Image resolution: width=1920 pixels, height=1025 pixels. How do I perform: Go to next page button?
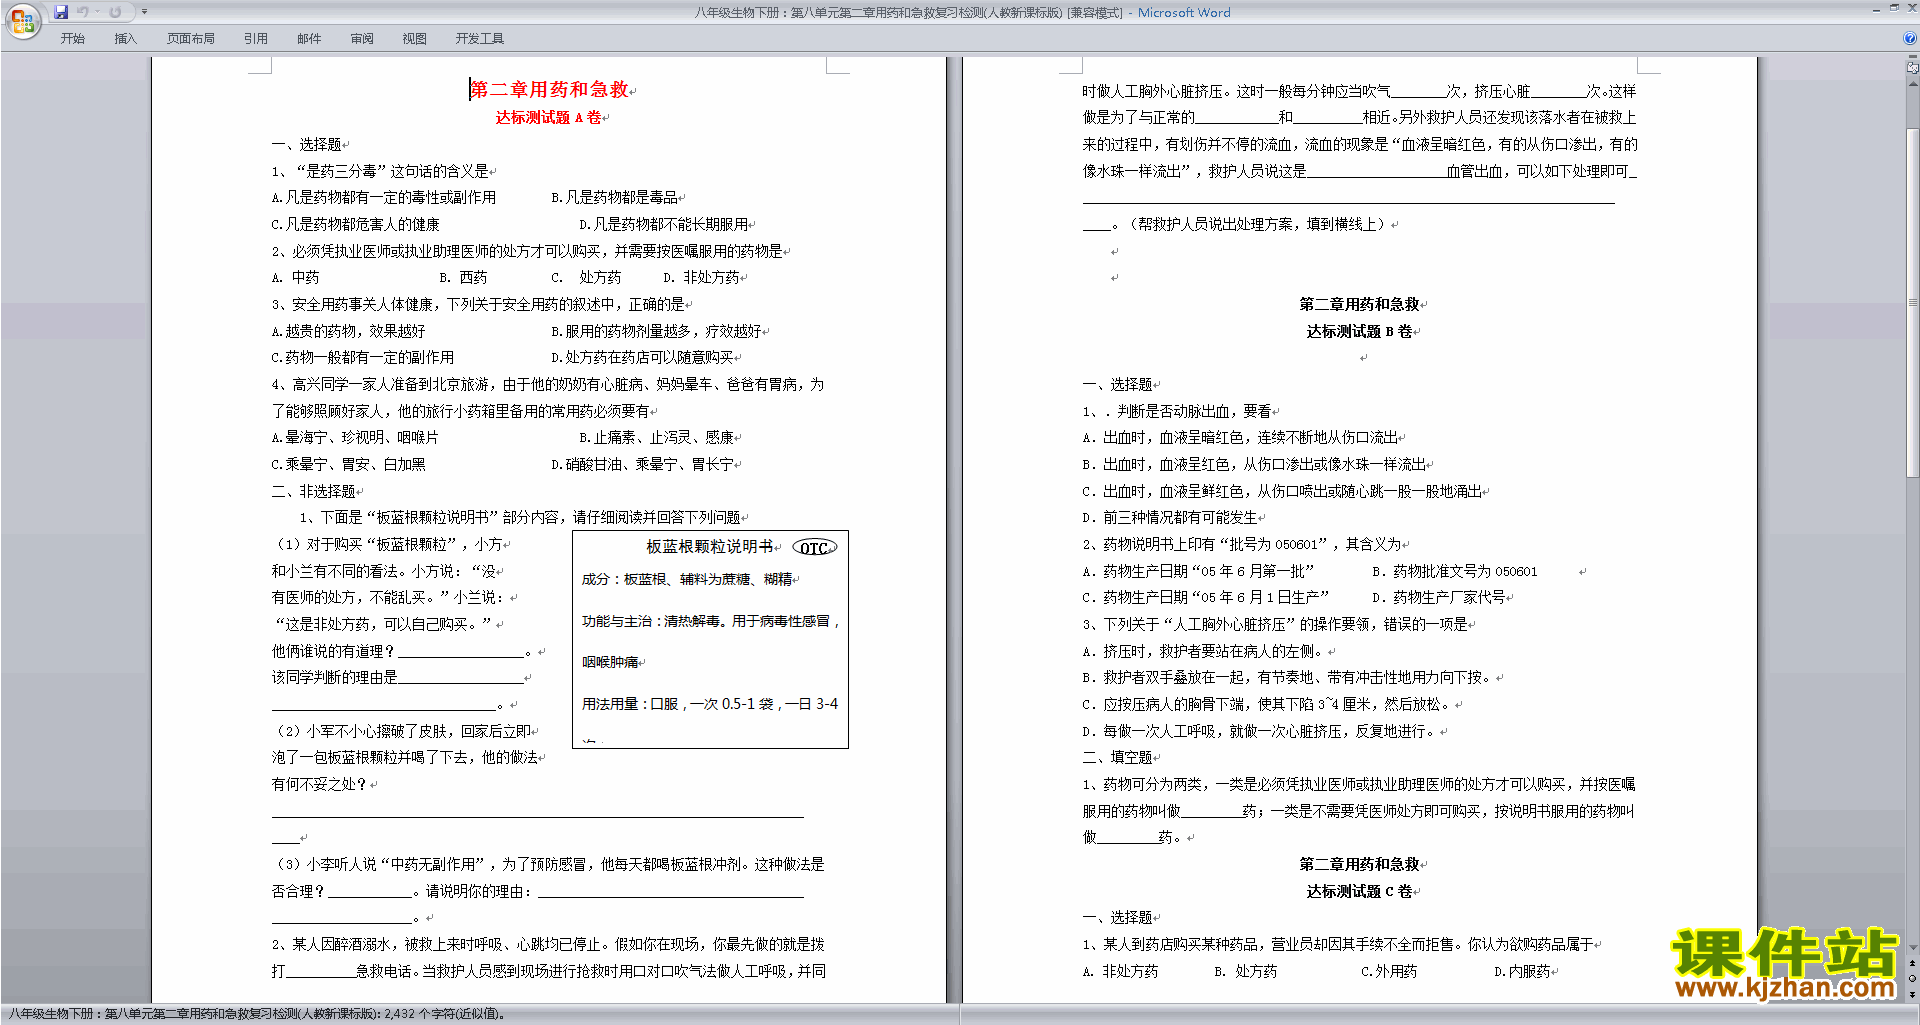1913,994
